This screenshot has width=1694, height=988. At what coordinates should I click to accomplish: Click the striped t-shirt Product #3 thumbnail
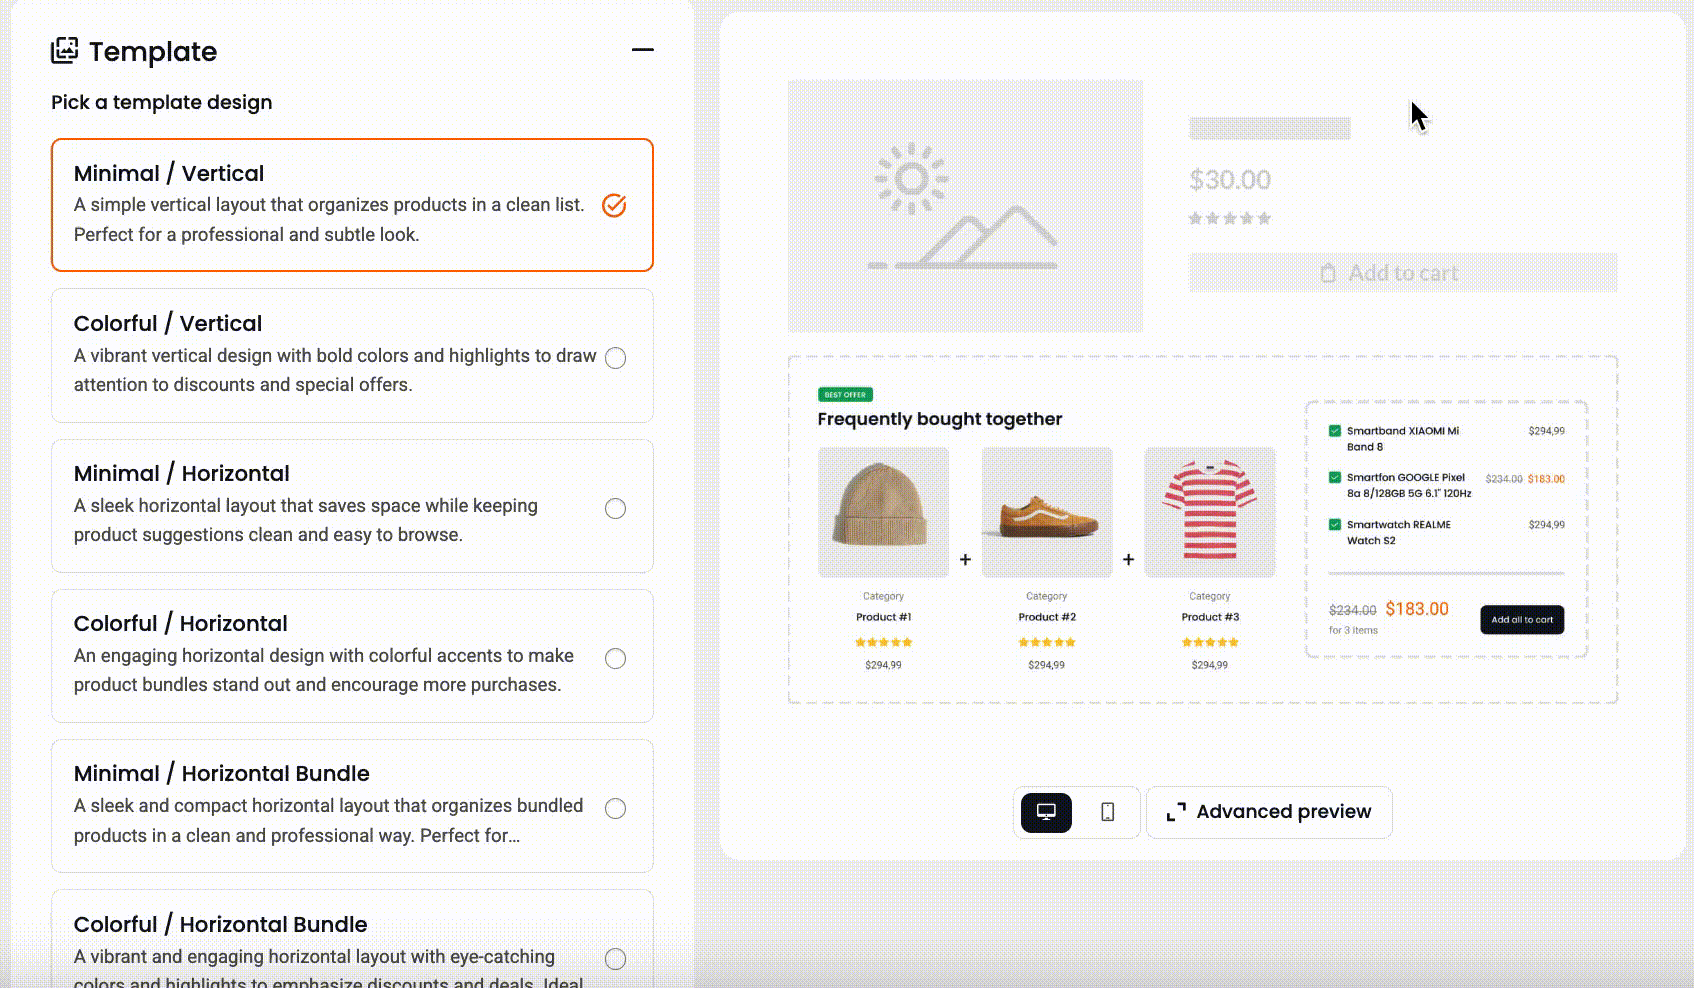tap(1210, 512)
